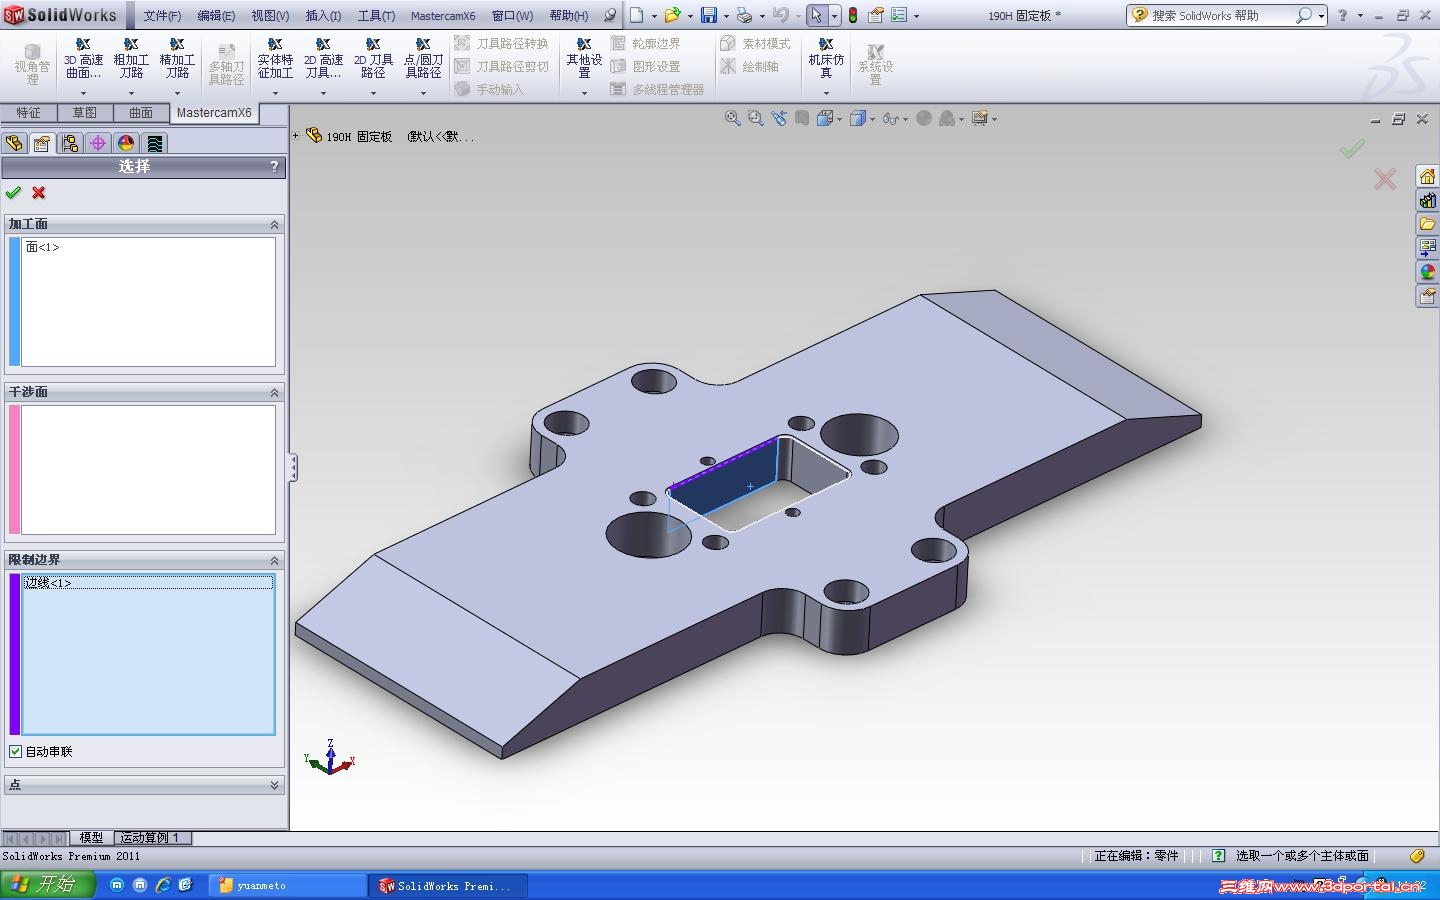The height and width of the screenshot is (900, 1440).
Task: Click the green checkmark to confirm selection
Action: pos(13,193)
